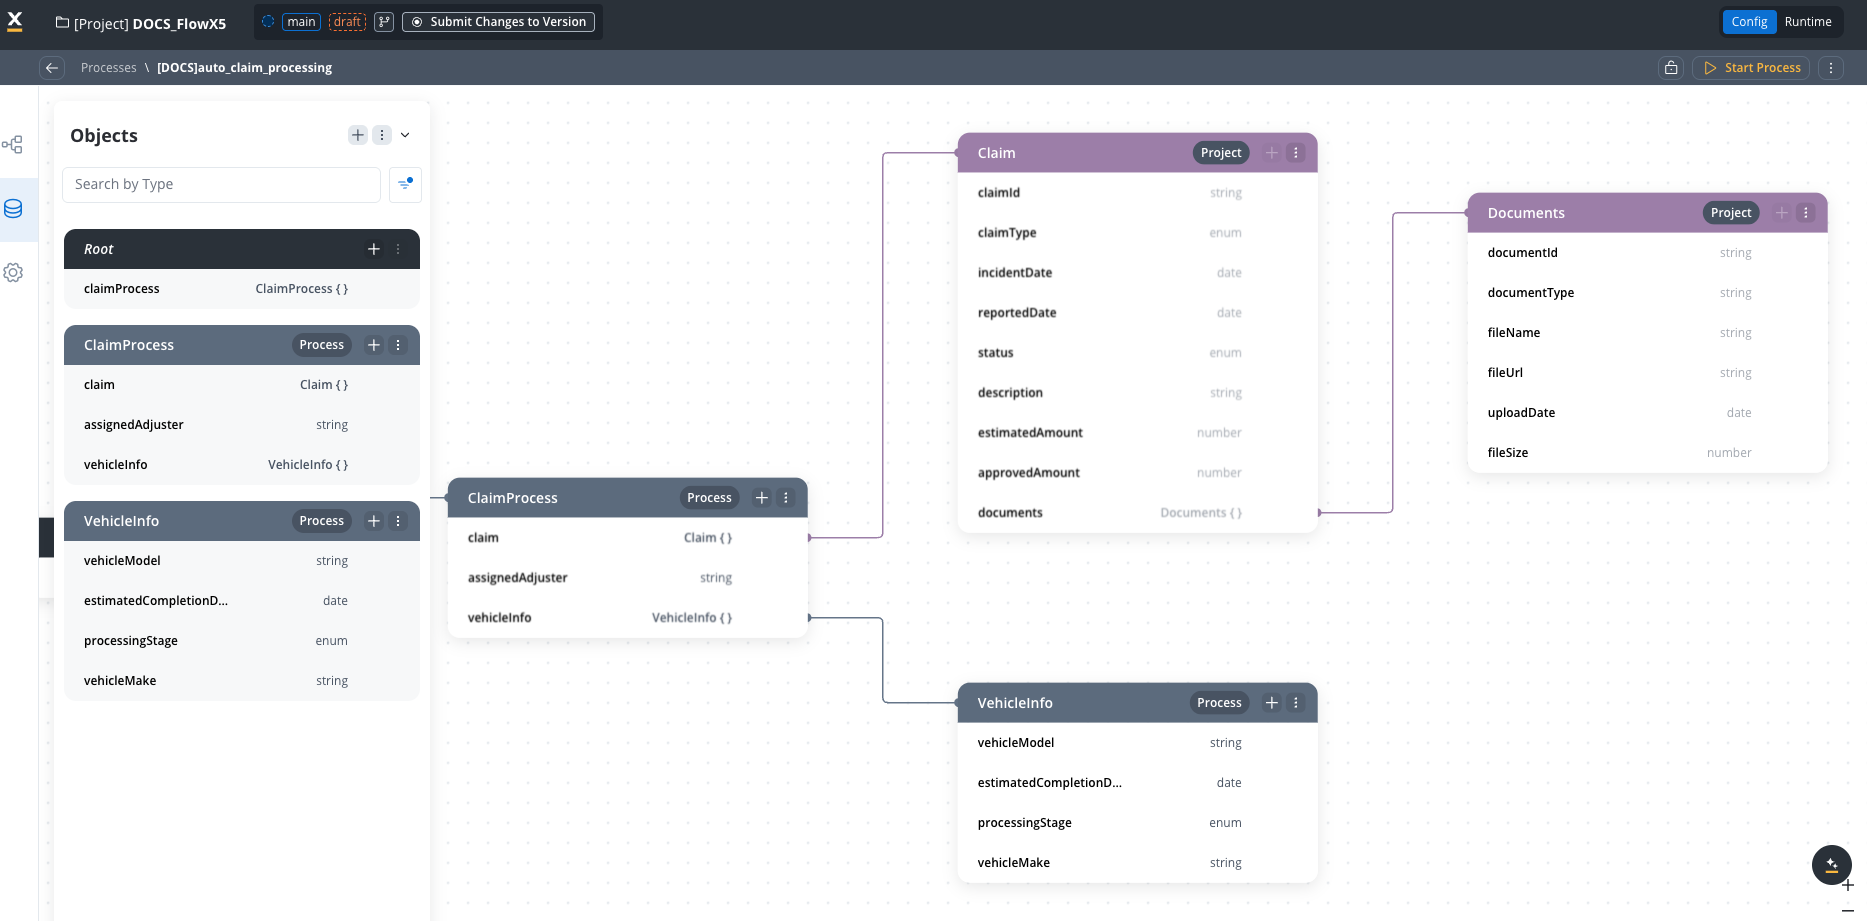Select vehicleInfo row in ClaimProcess canvas node
1867x921 pixels.
(628, 618)
